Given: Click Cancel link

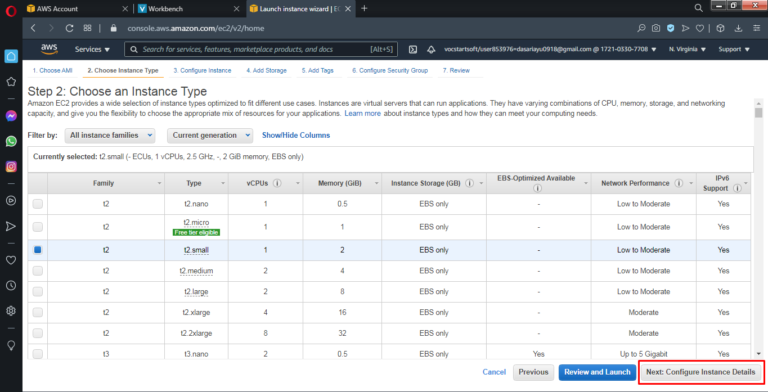Looking at the screenshot, I should click(494, 372).
